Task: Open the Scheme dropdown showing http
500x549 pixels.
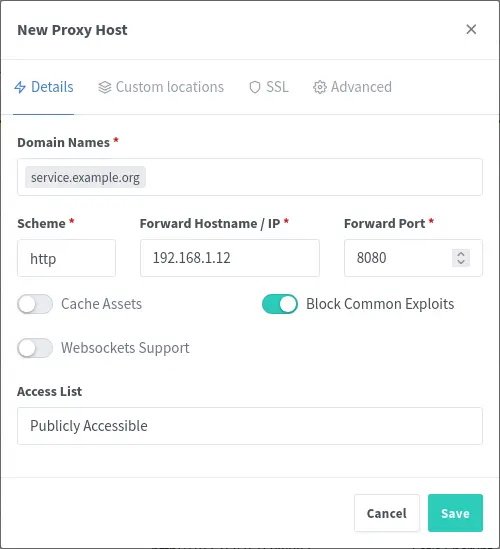Action: [x=67, y=258]
